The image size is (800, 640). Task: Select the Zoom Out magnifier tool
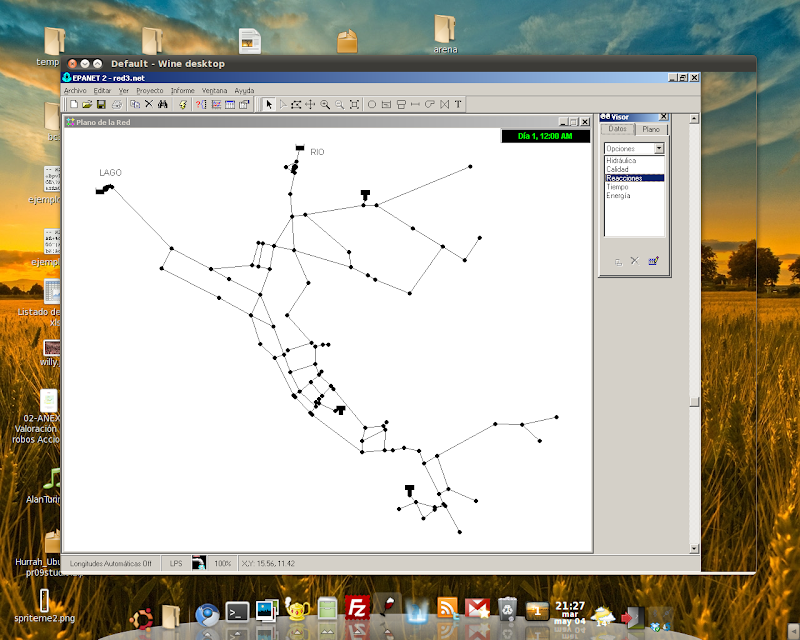pos(339,105)
